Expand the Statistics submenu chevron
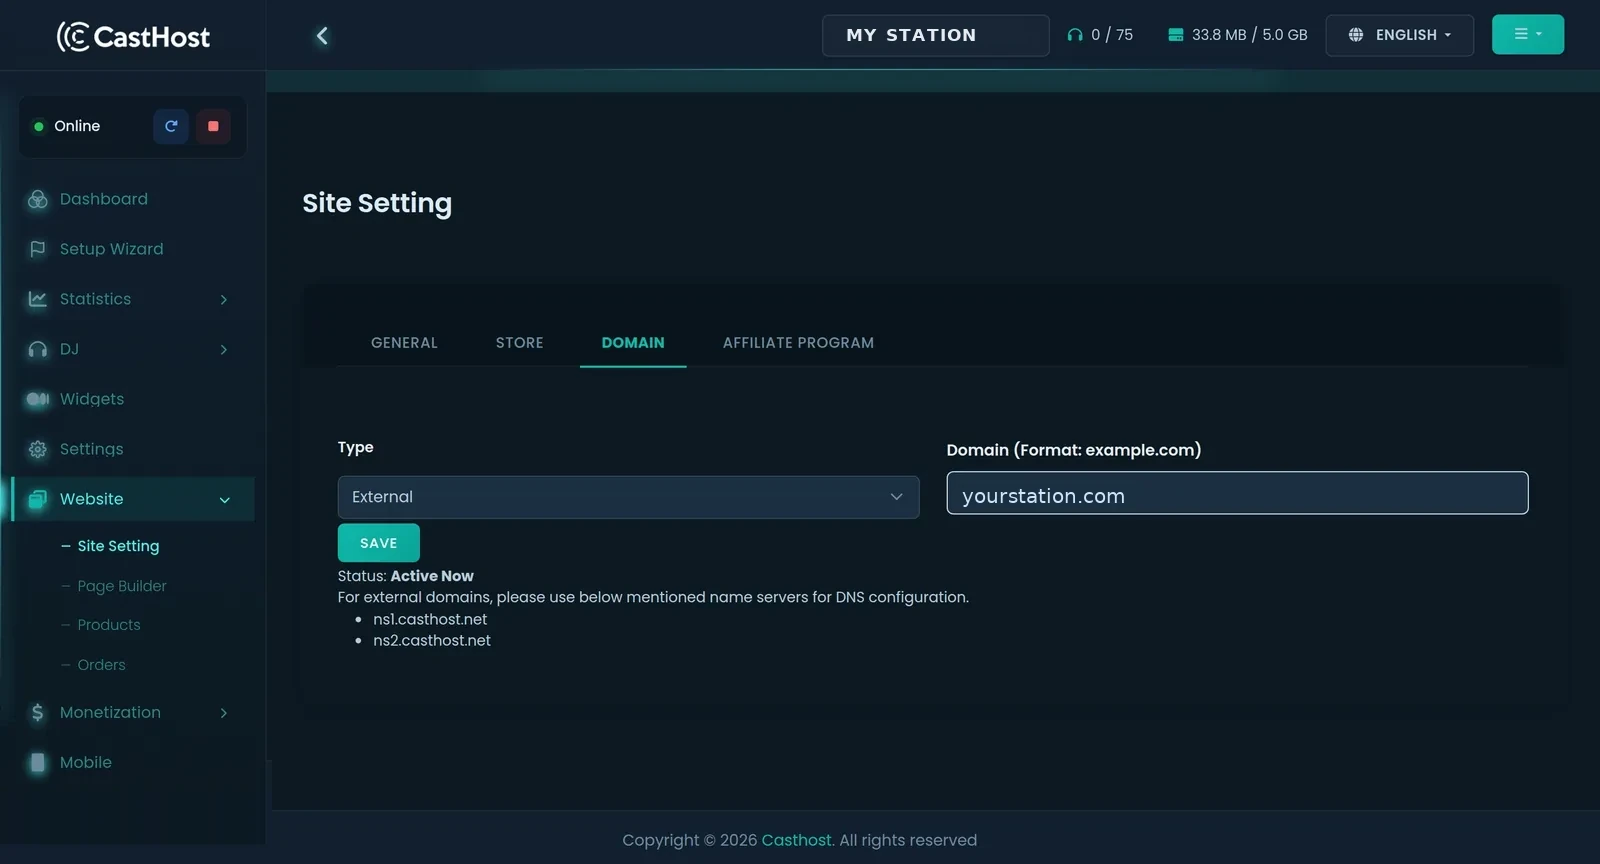The width and height of the screenshot is (1600, 864). coord(224,299)
